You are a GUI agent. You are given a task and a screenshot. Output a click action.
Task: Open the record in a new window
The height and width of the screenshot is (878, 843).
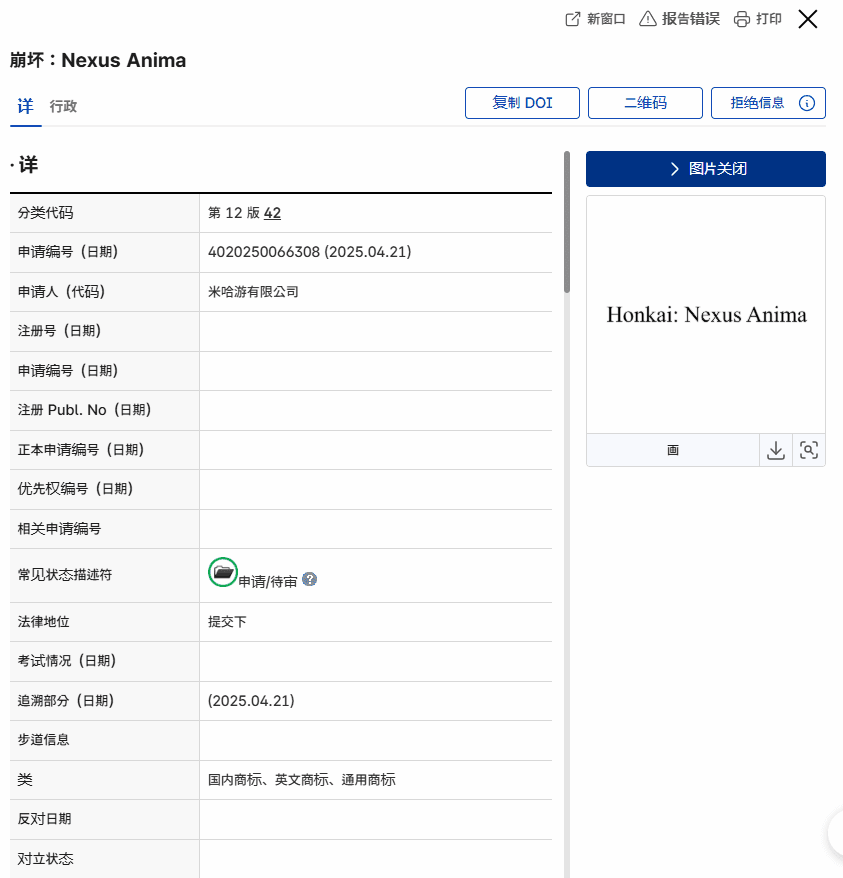(594, 18)
